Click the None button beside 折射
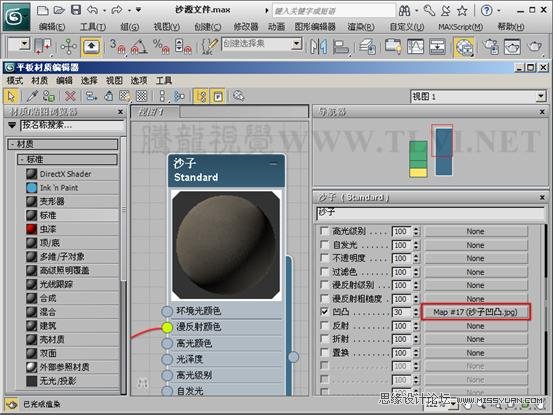Image resolution: width=553 pixels, height=415 pixels. pyautogui.click(x=475, y=339)
